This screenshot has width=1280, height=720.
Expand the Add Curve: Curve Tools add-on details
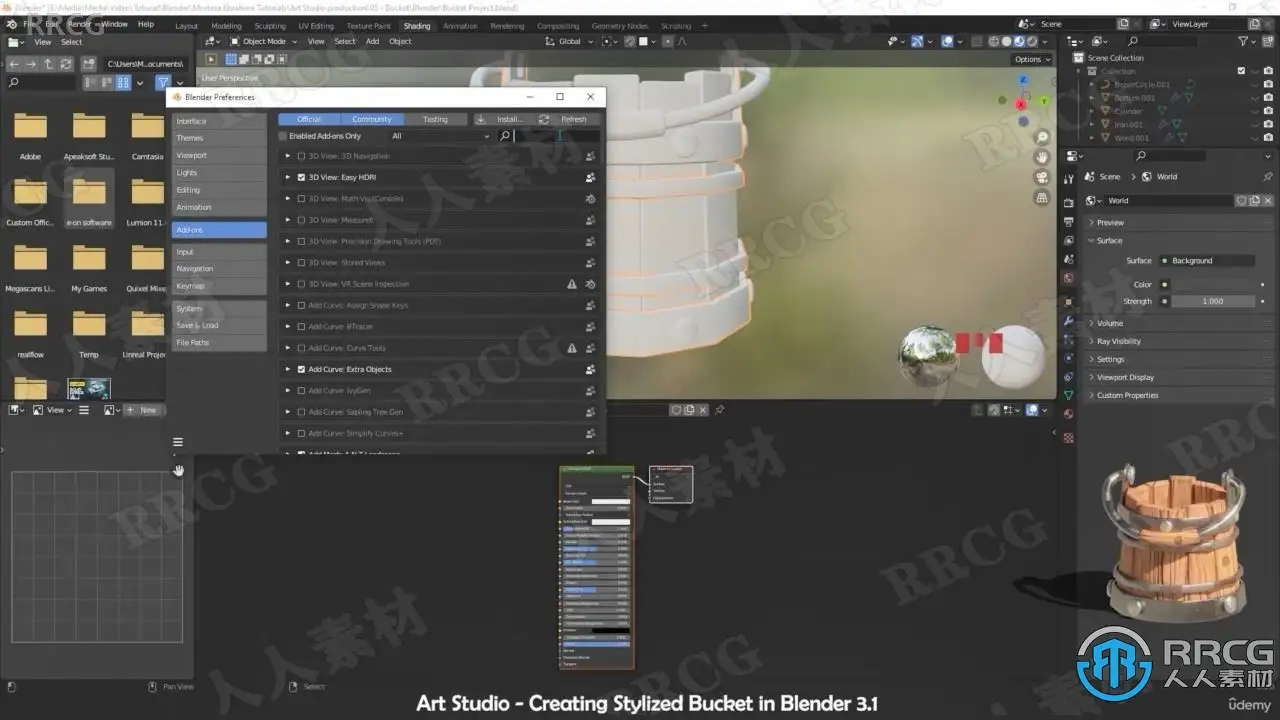pos(288,348)
